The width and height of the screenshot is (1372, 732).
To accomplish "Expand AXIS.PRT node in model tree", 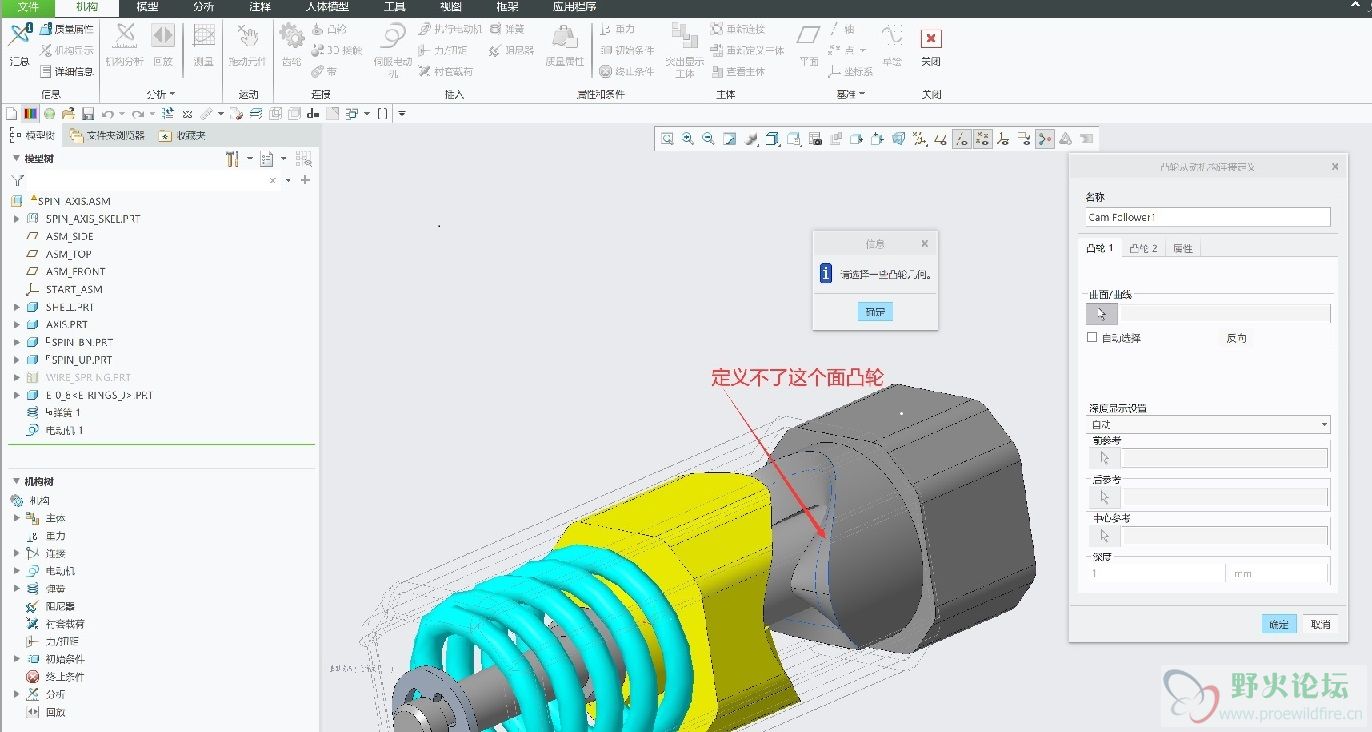I will coord(17,324).
